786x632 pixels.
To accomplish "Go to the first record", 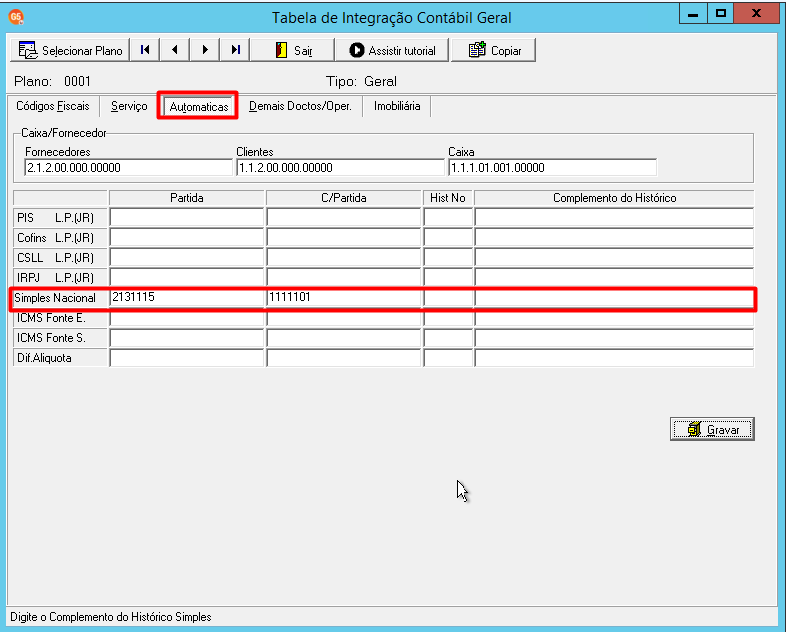I will click(x=145, y=50).
